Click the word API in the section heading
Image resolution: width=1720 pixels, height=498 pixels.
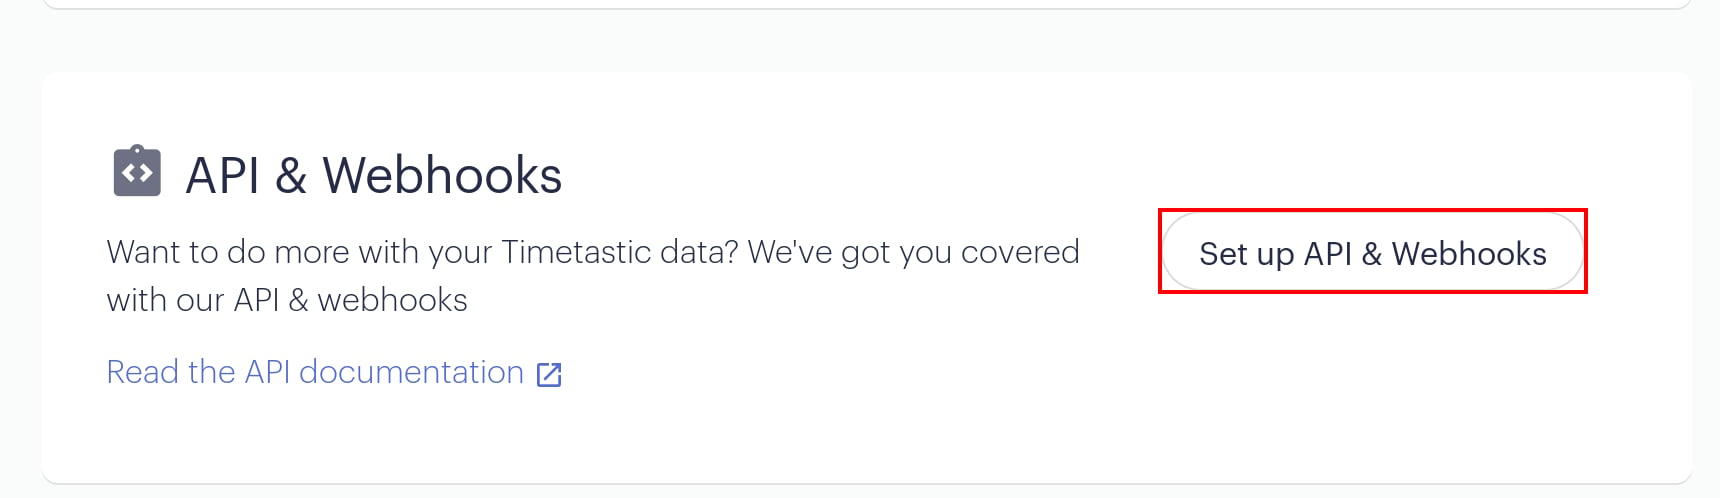tap(222, 175)
